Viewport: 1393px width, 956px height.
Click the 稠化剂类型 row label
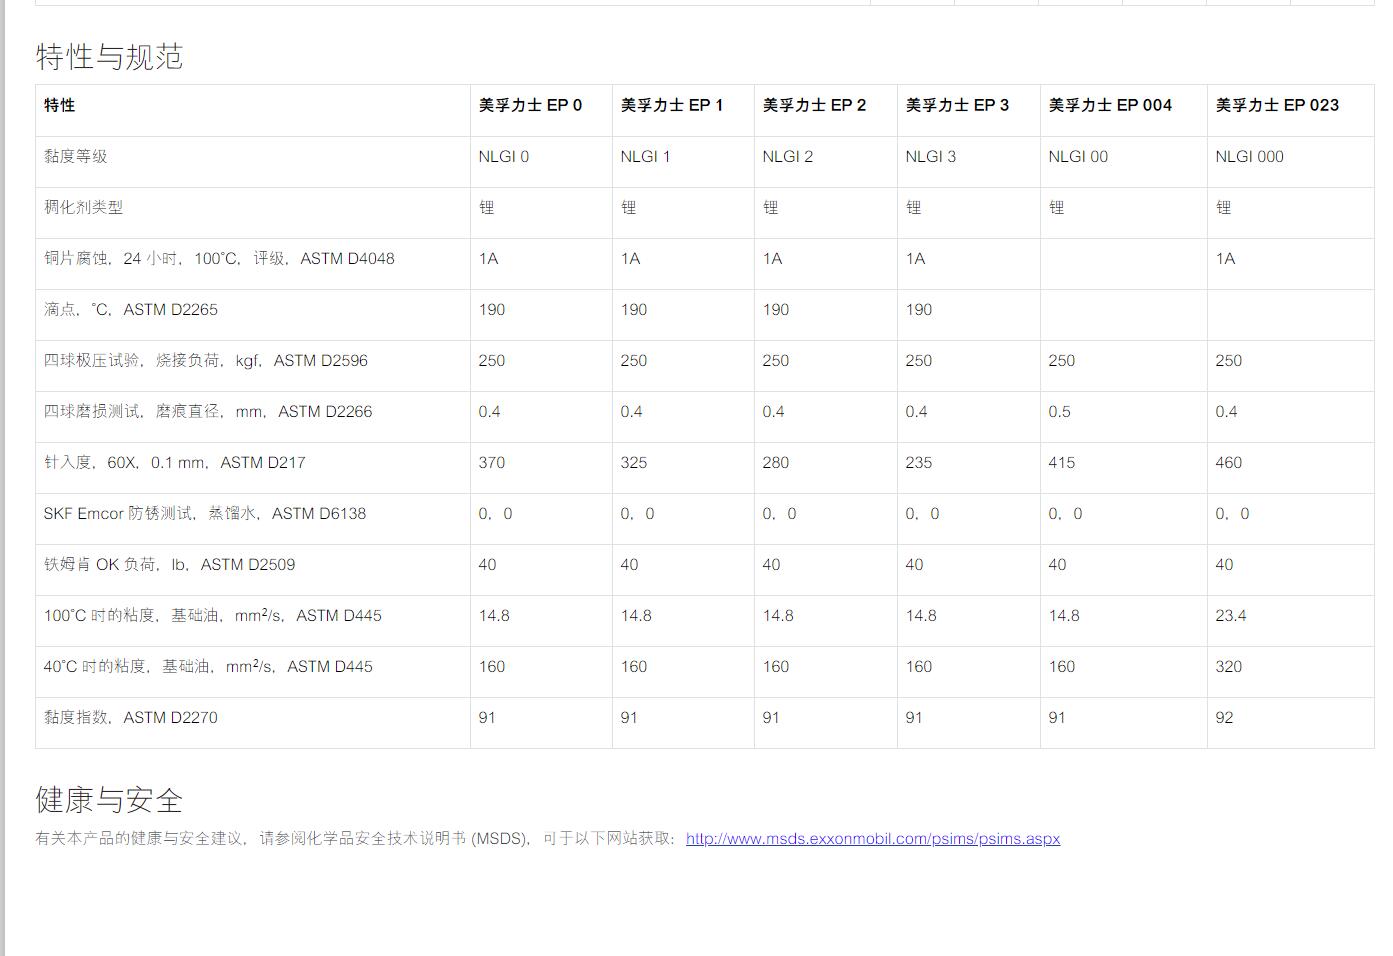[83, 207]
